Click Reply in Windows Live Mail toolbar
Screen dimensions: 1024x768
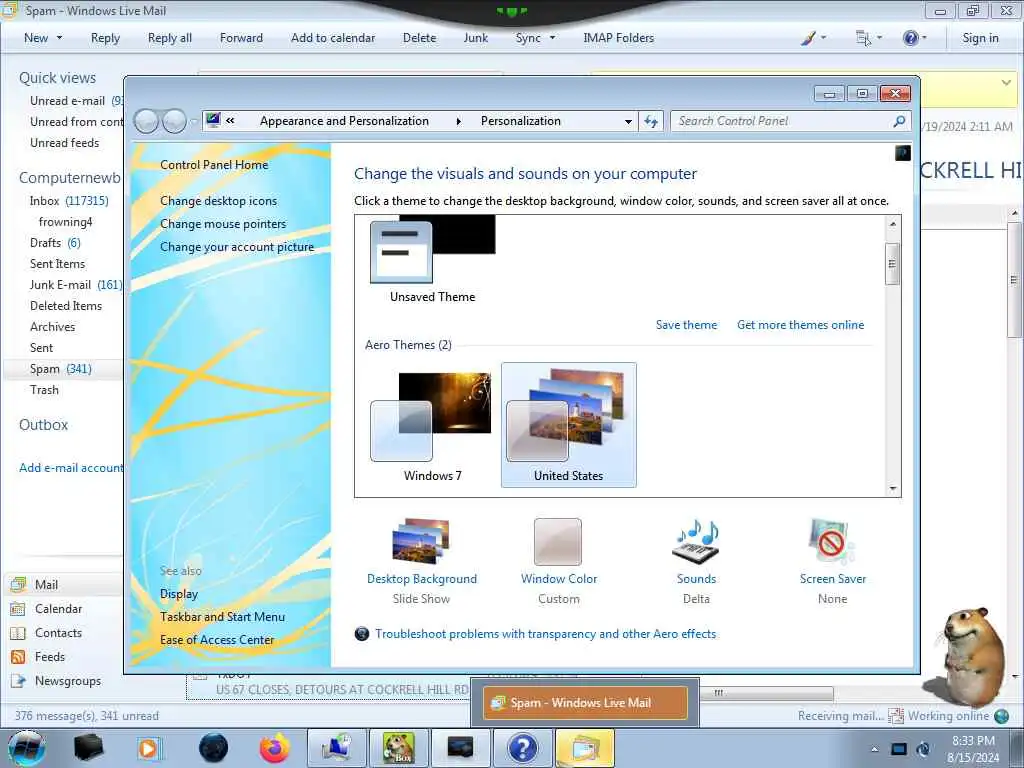pos(105,38)
